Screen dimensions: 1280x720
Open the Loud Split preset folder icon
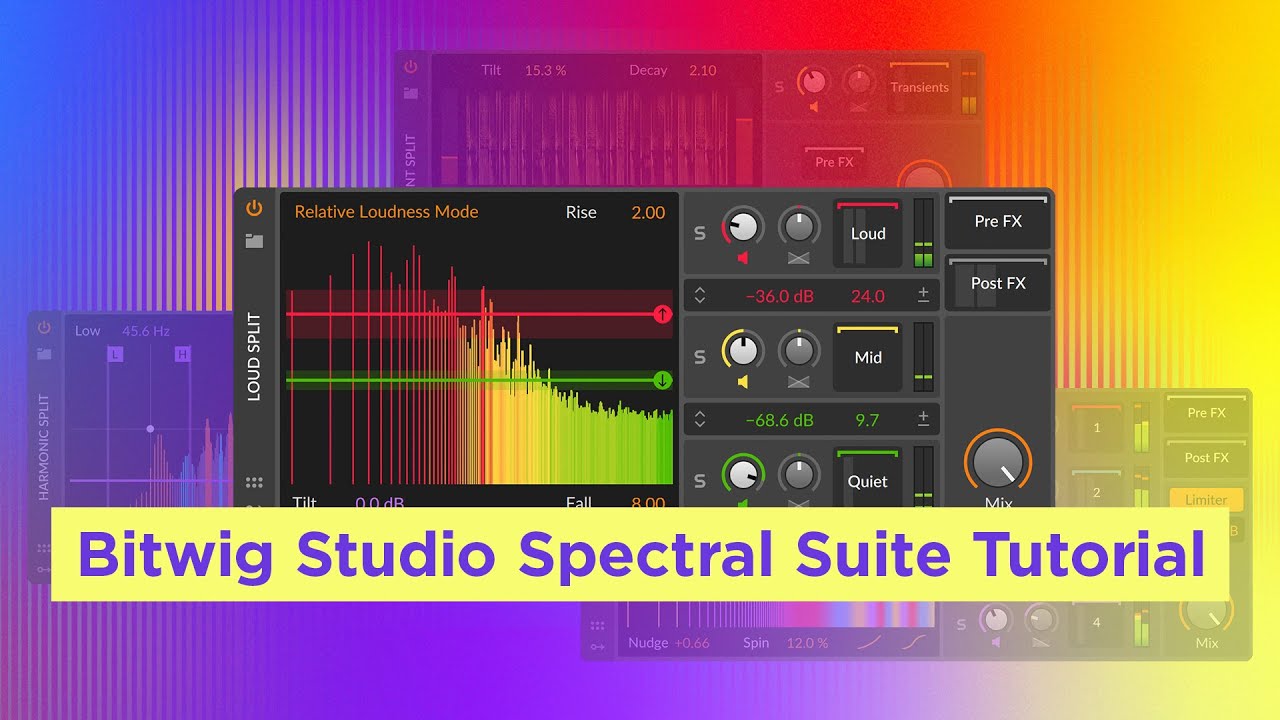(x=254, y=241)
